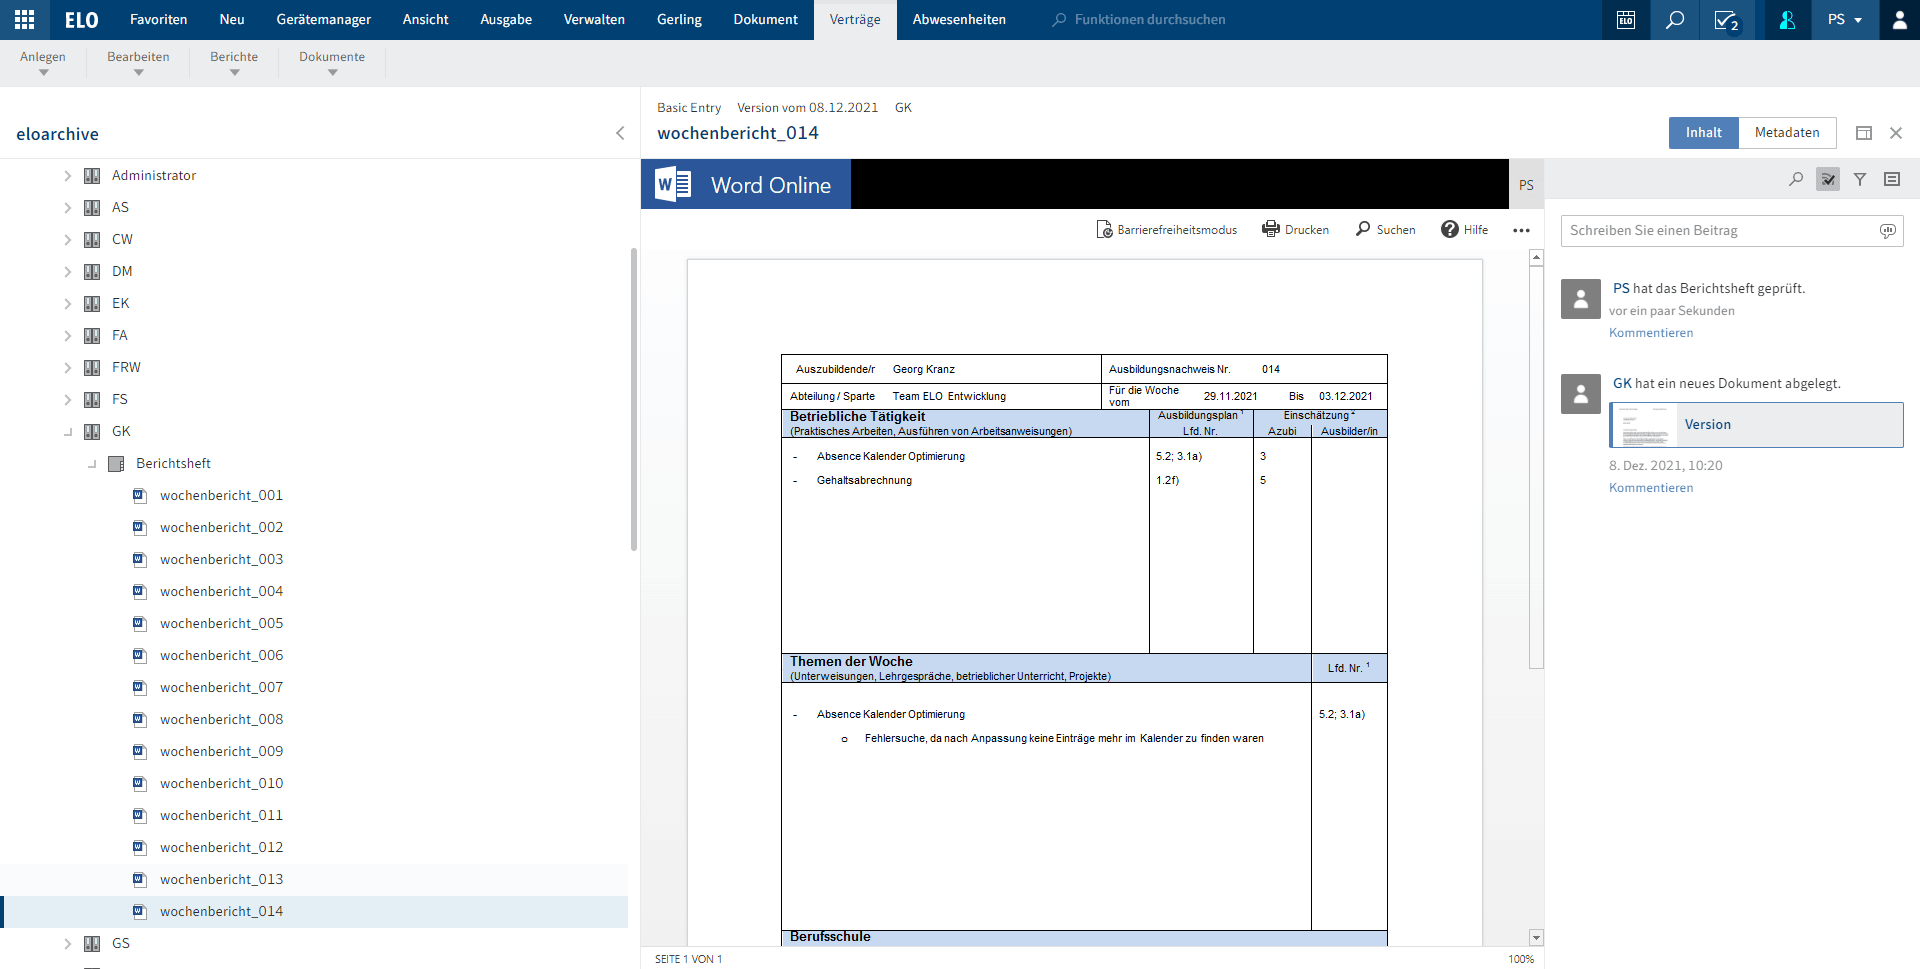Open the Bearbeiten dropdown
This screenshot has width=1920, height=969.
point(138,63)
